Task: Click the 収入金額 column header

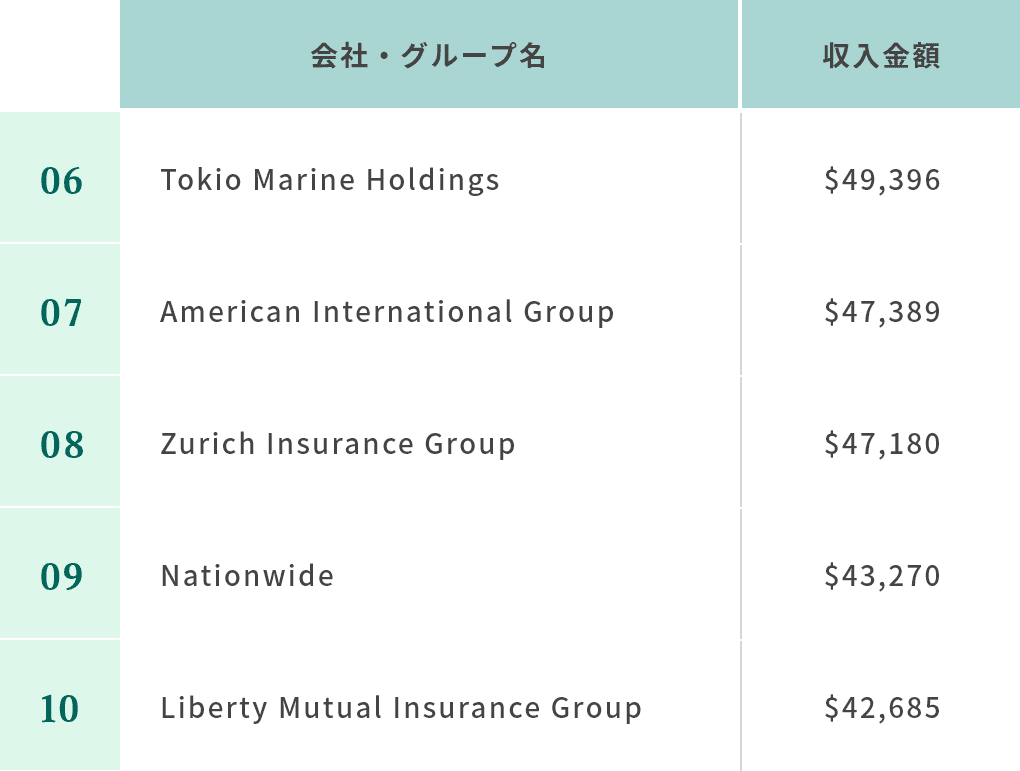Action: pos(881,54)
